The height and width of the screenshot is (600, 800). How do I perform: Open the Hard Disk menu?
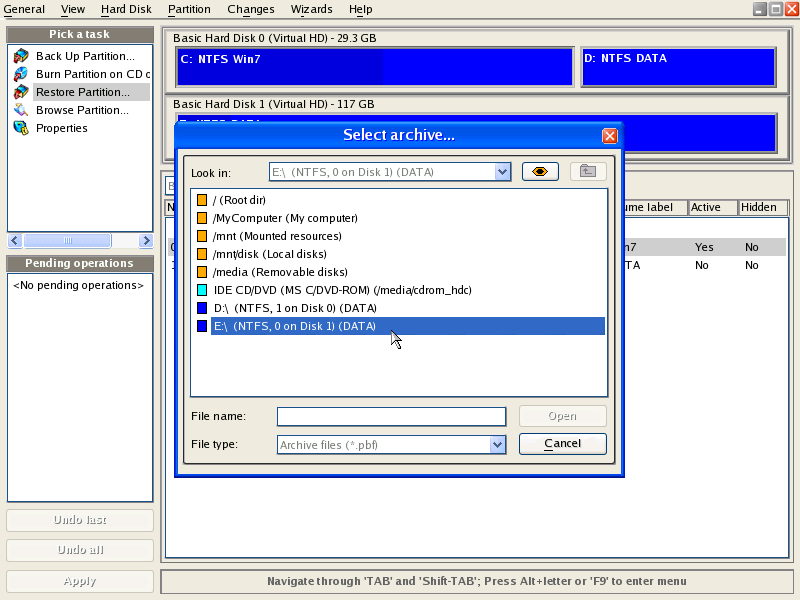click(126, 9)
